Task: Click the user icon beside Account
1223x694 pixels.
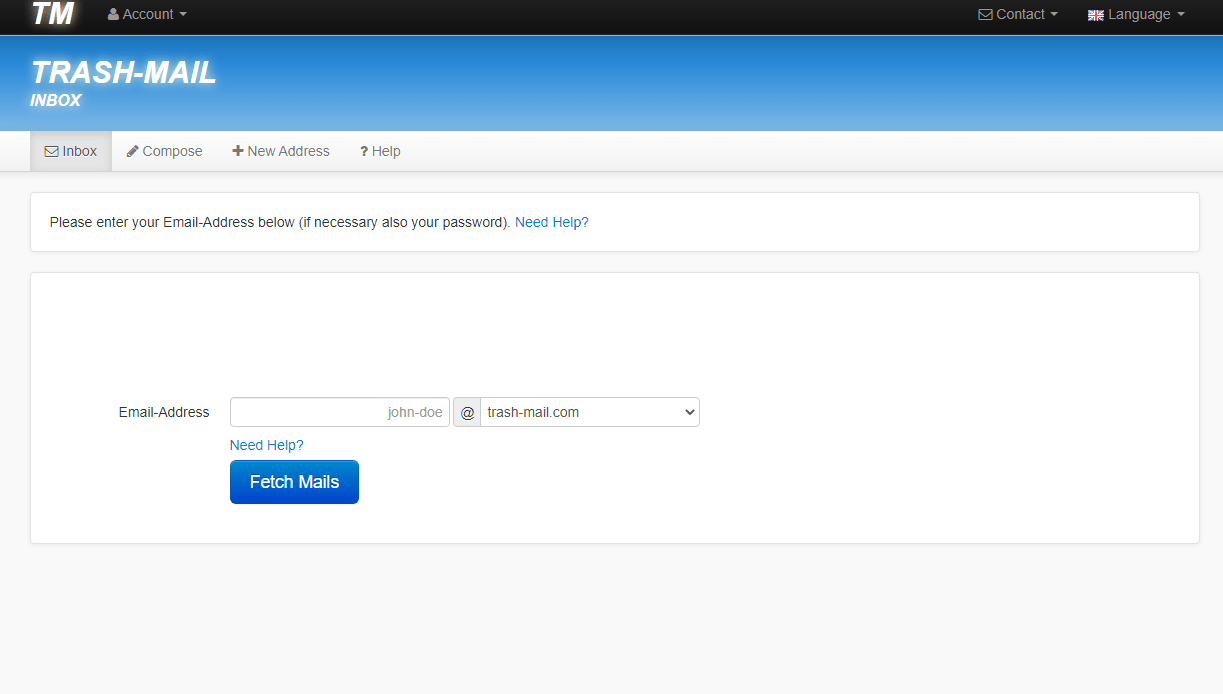Action: [x=113, y=14]
